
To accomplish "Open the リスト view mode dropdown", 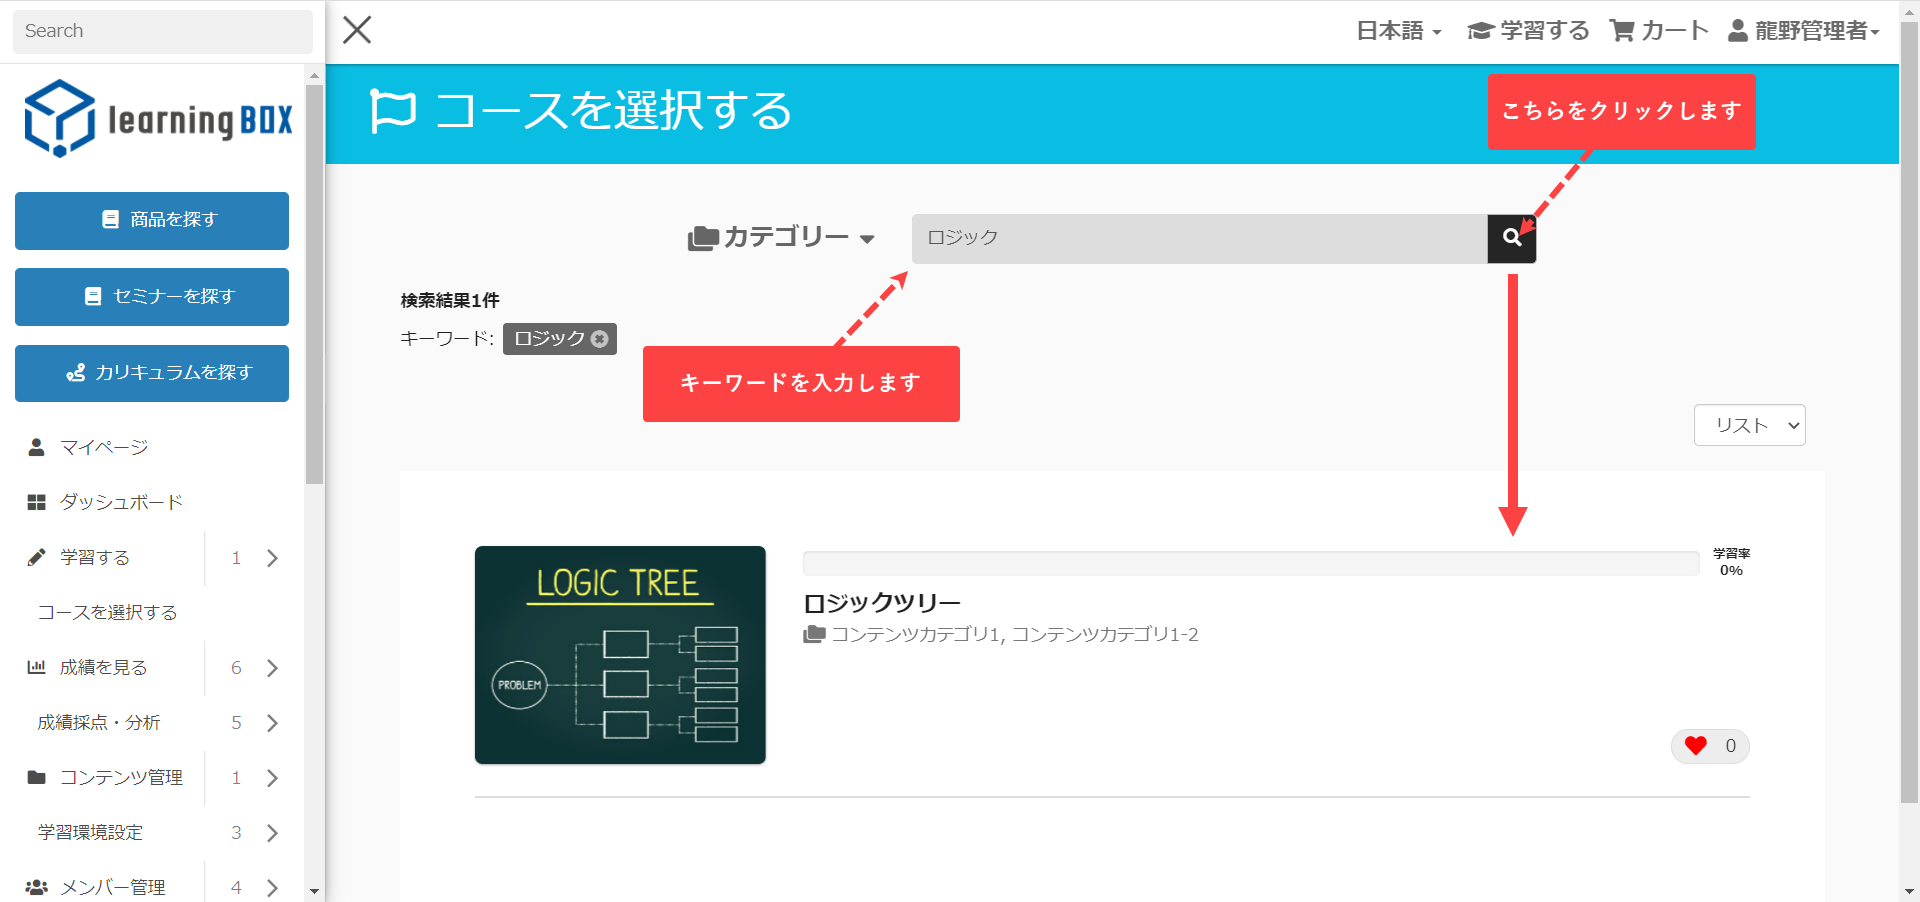I will [1749, 425].
